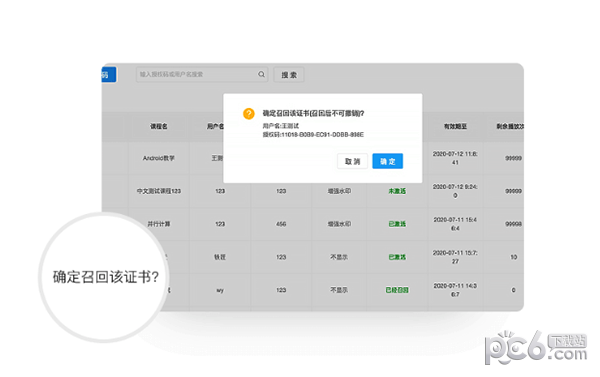Click the wy username cell
Screen dimensions: 600x377
coord(220,290)
